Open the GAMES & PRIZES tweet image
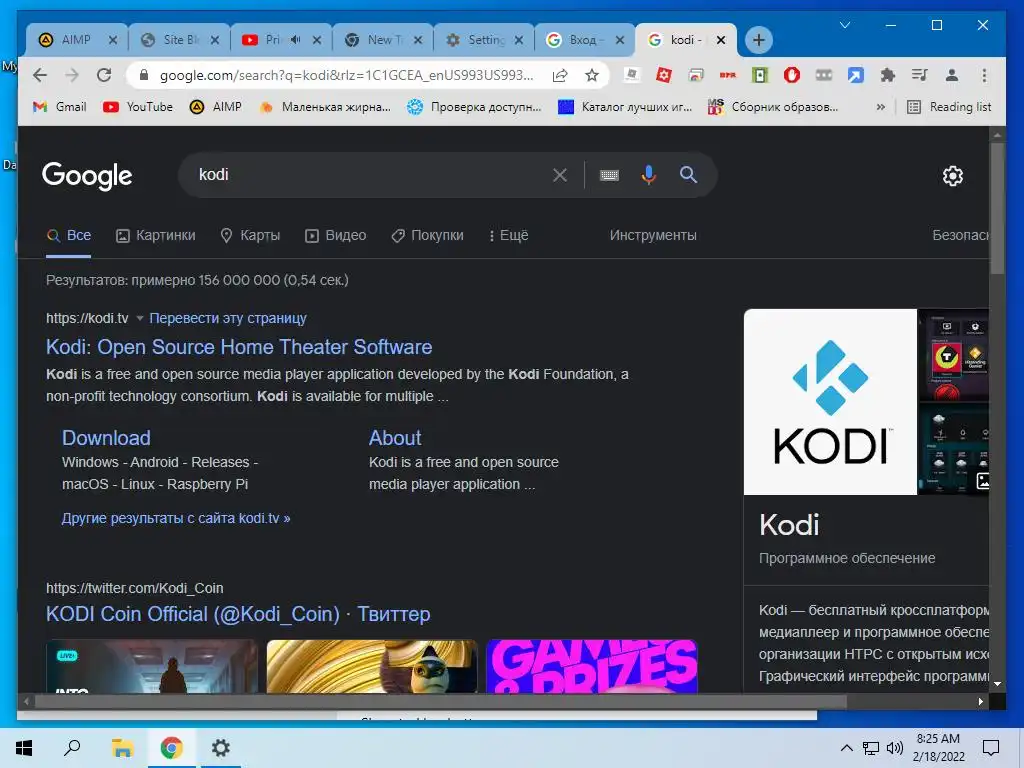 [x=592, y=666]
